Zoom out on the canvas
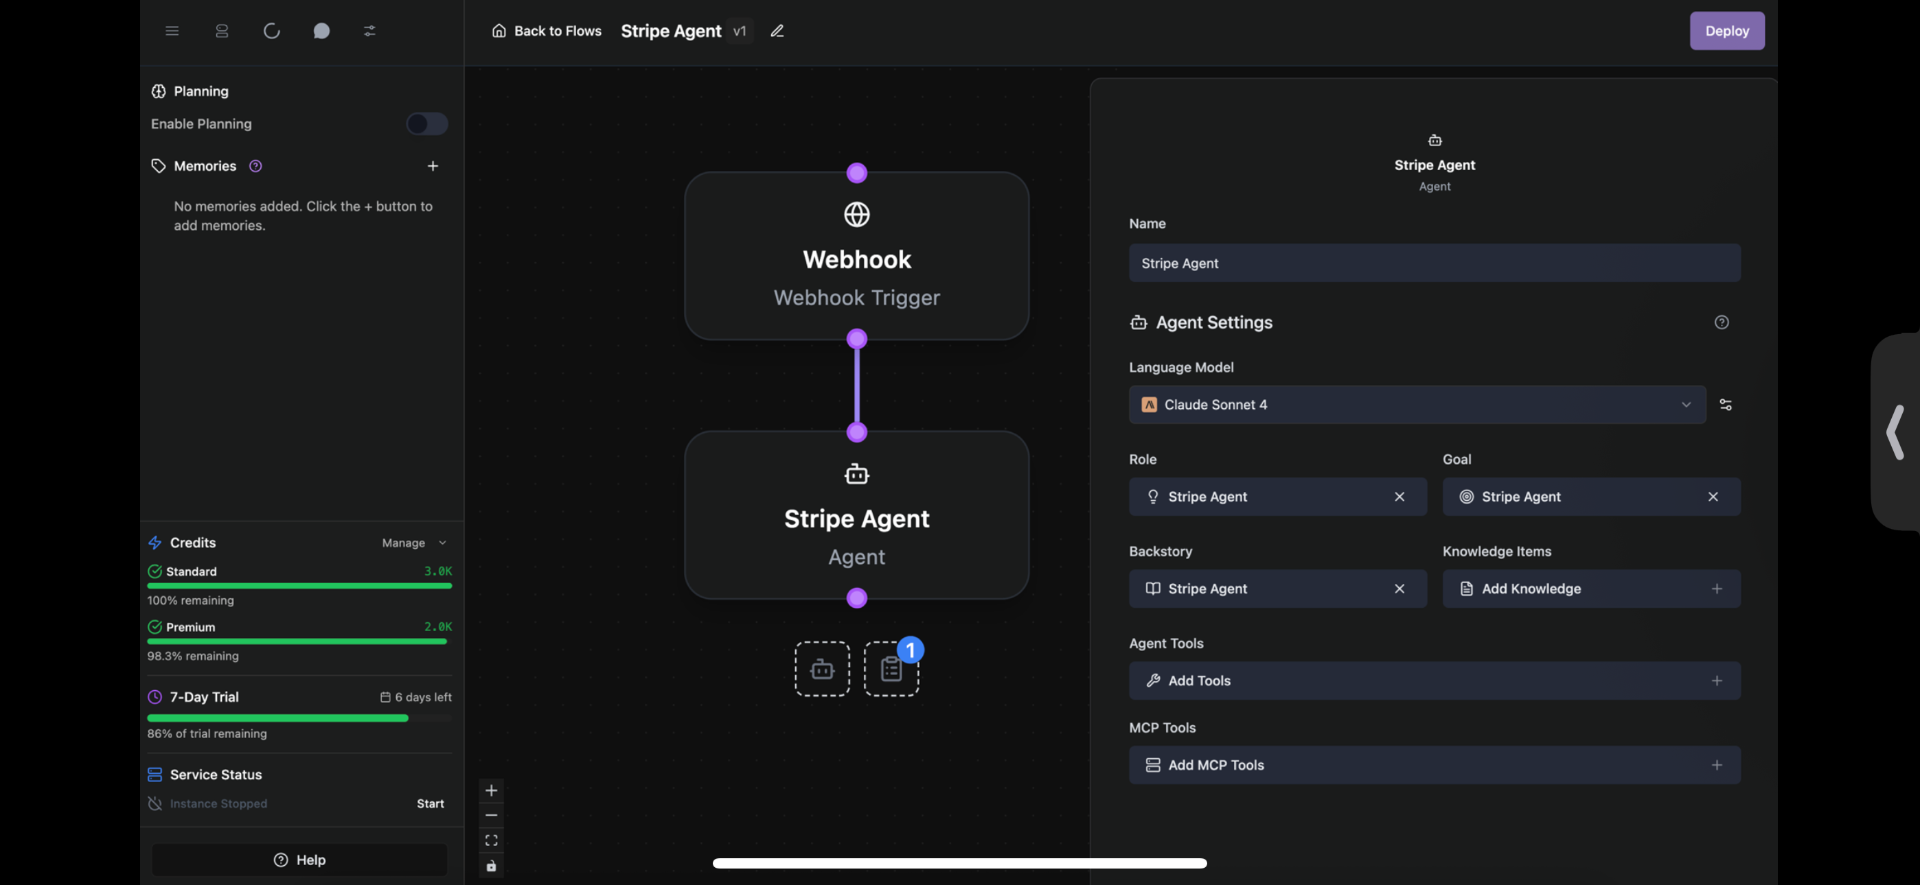 [x=491, y=815]
